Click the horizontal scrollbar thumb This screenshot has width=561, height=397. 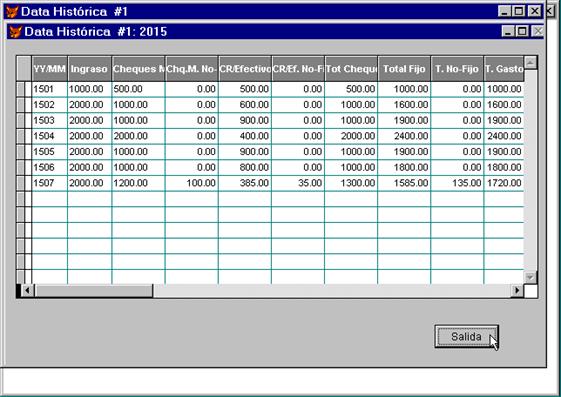click(x=94, y=290)
